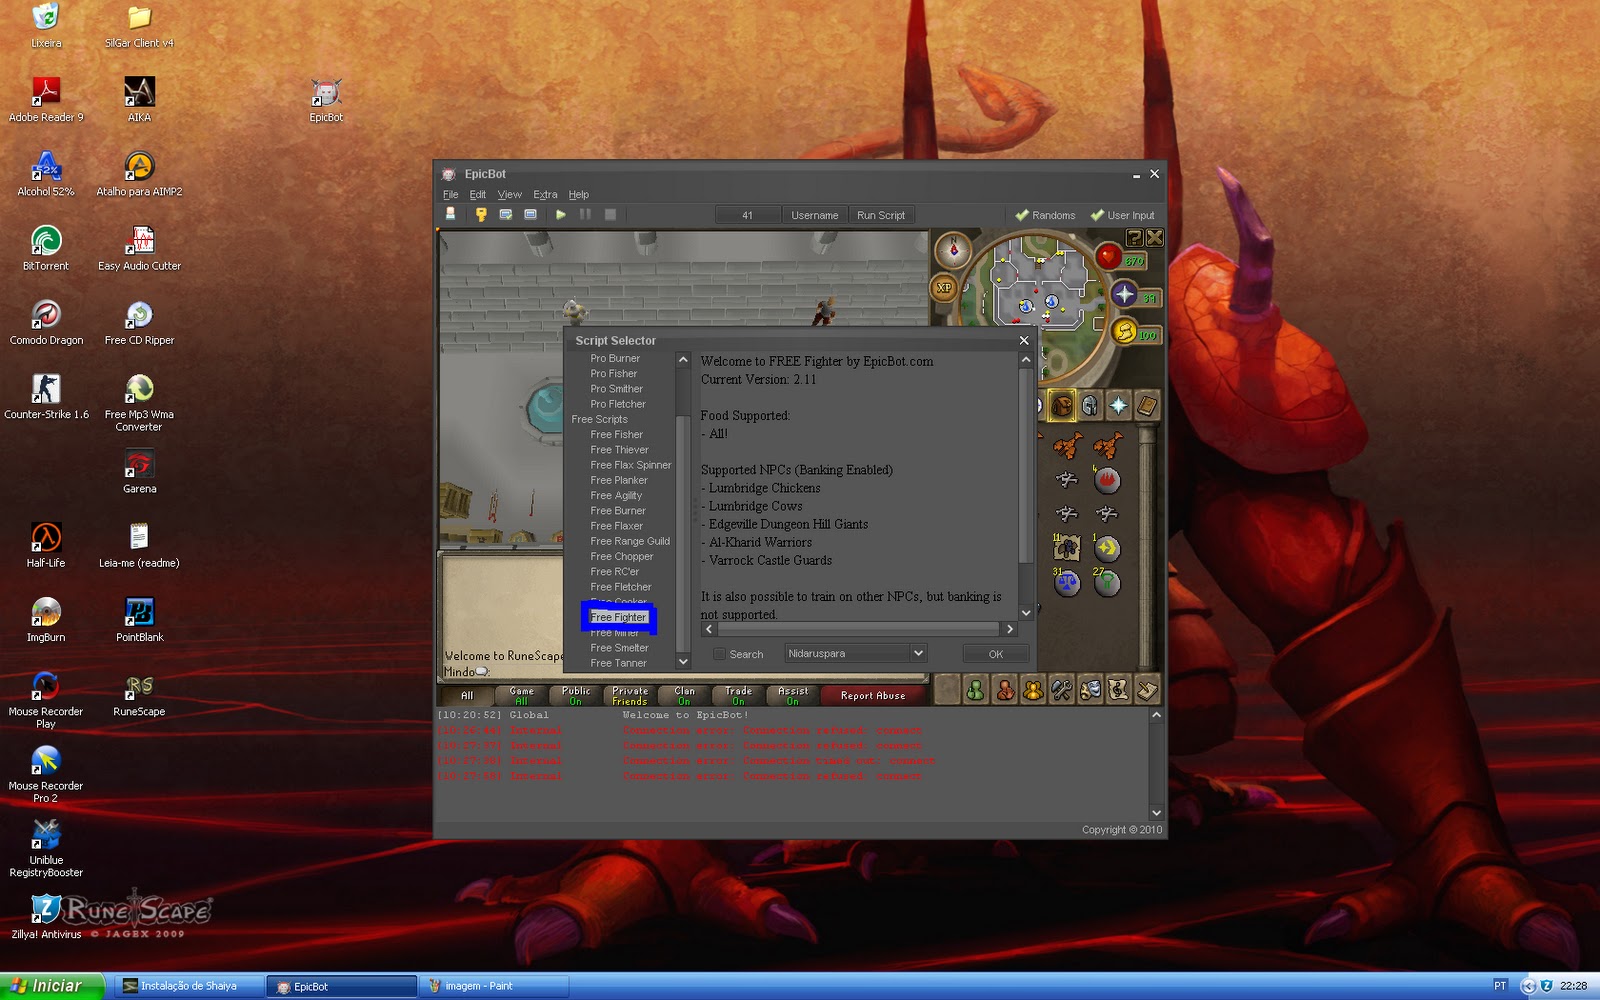Open the inventory backpack tab icon
1600x1000 pixels.
(1062, 405)
